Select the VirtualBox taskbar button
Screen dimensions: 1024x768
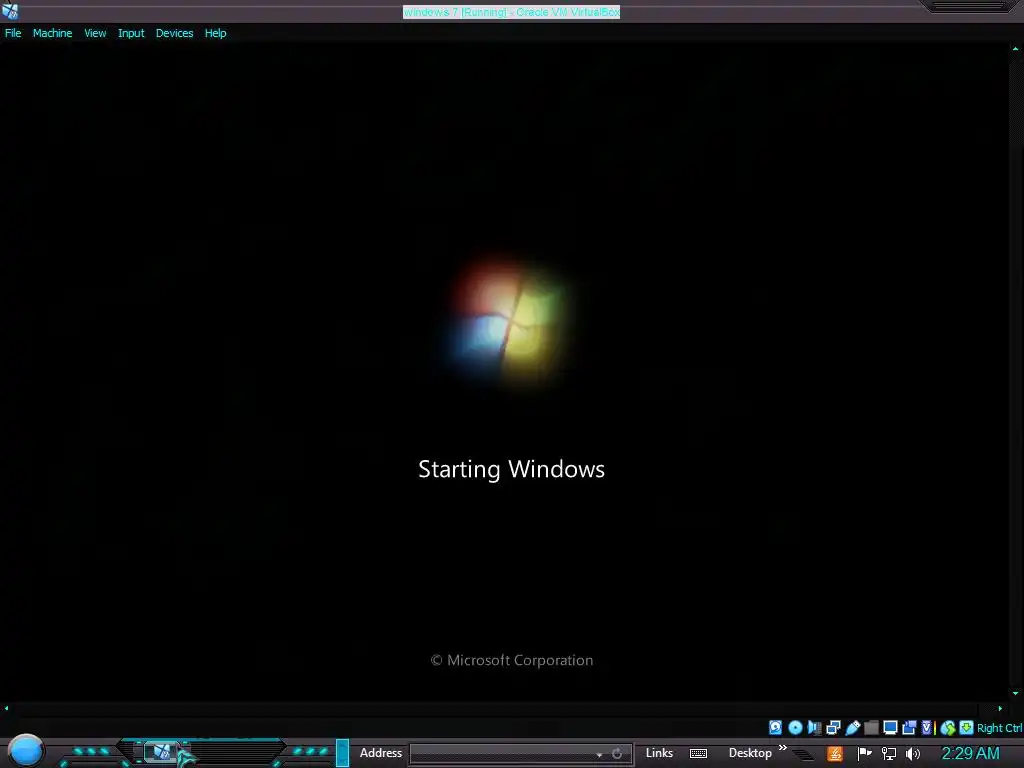point(161,752)
